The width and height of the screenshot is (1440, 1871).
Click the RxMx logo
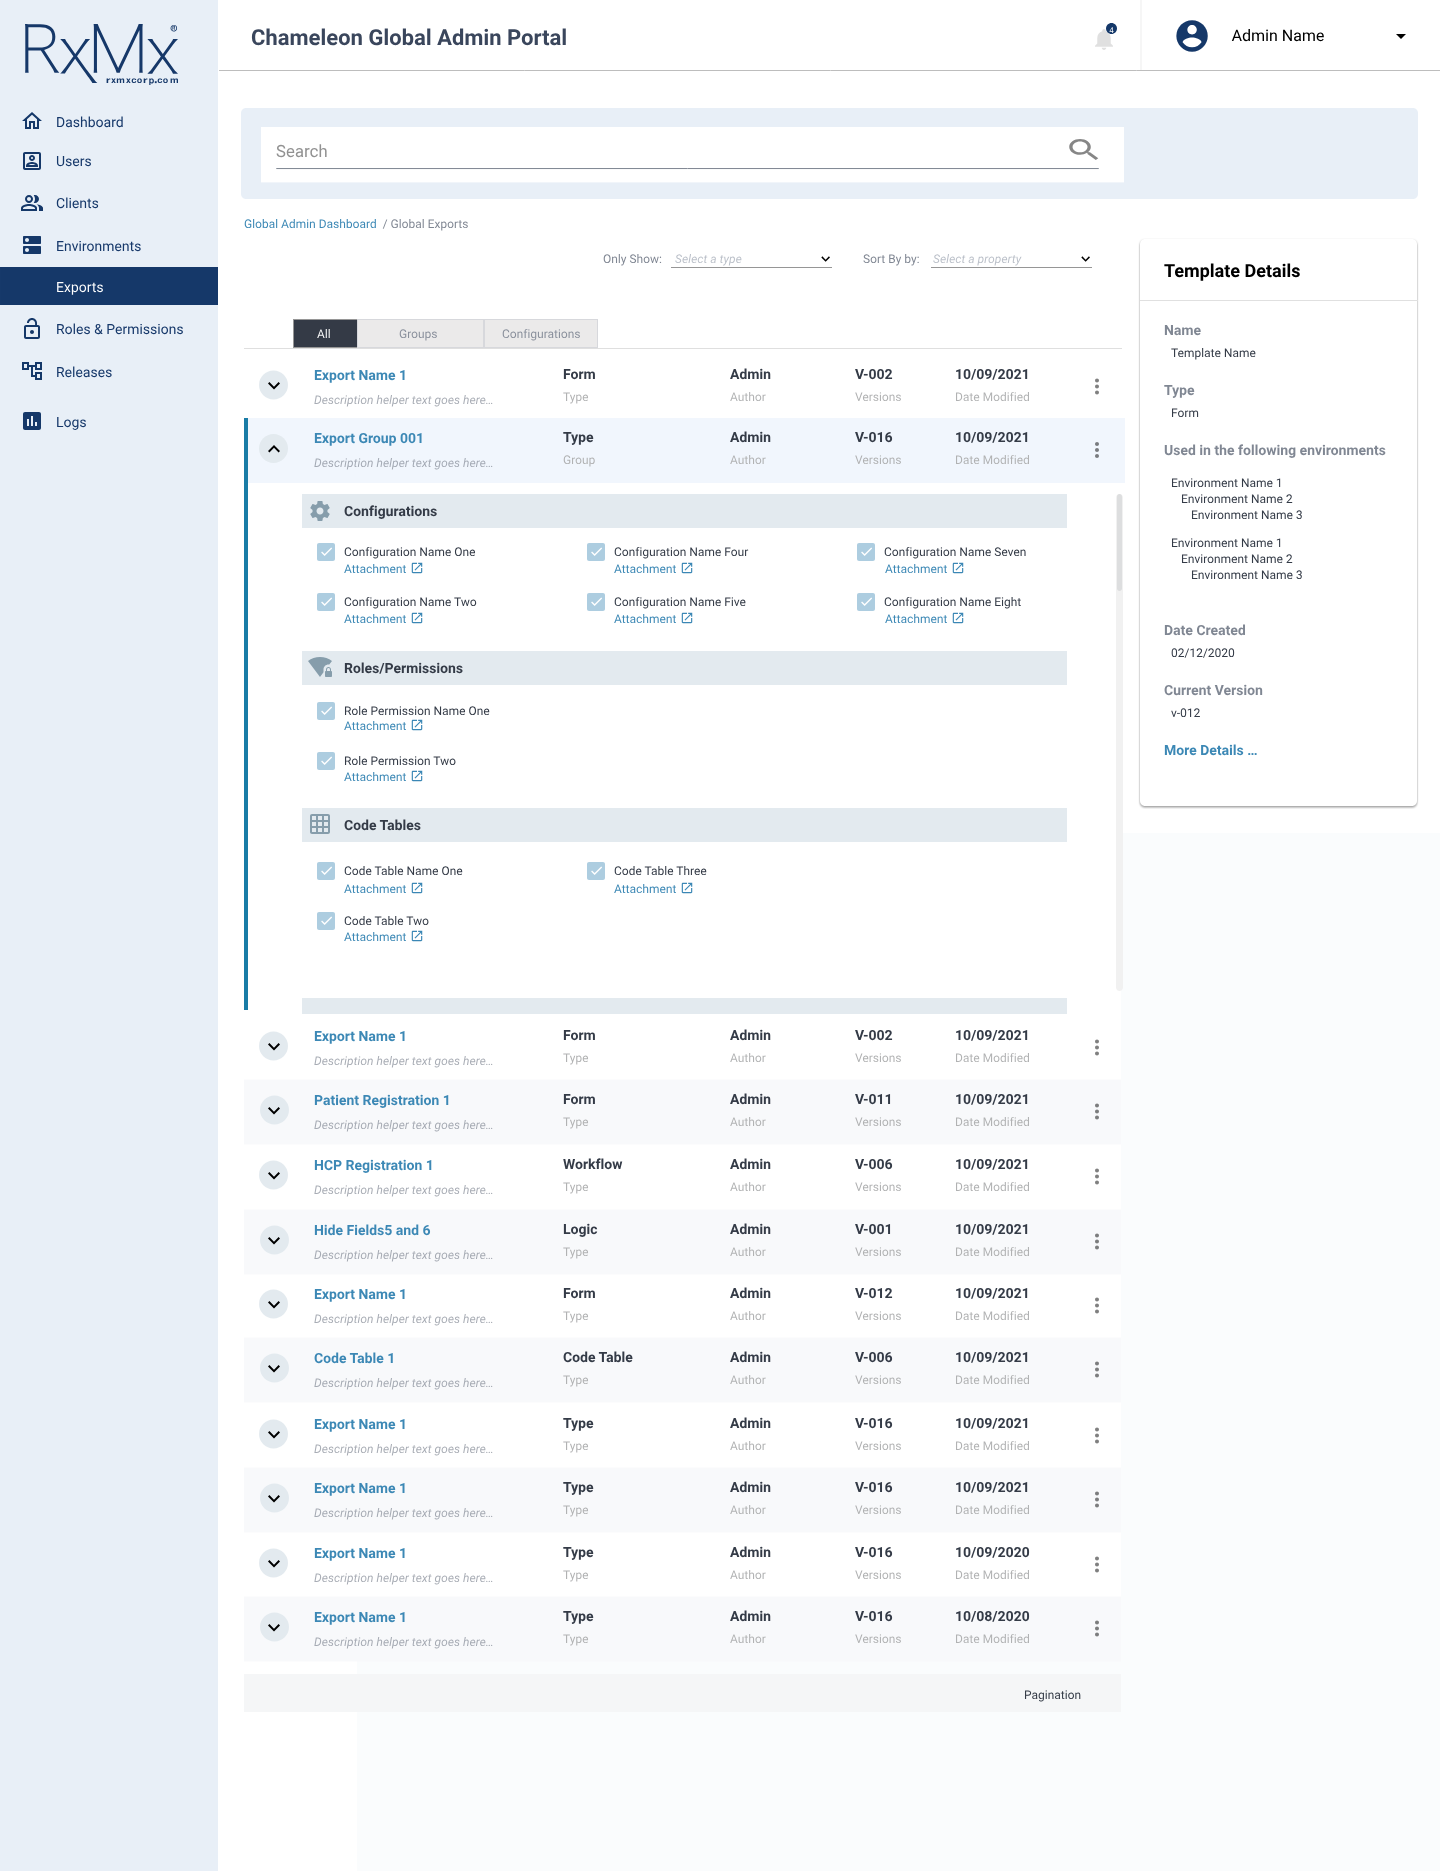coord(101,52)
